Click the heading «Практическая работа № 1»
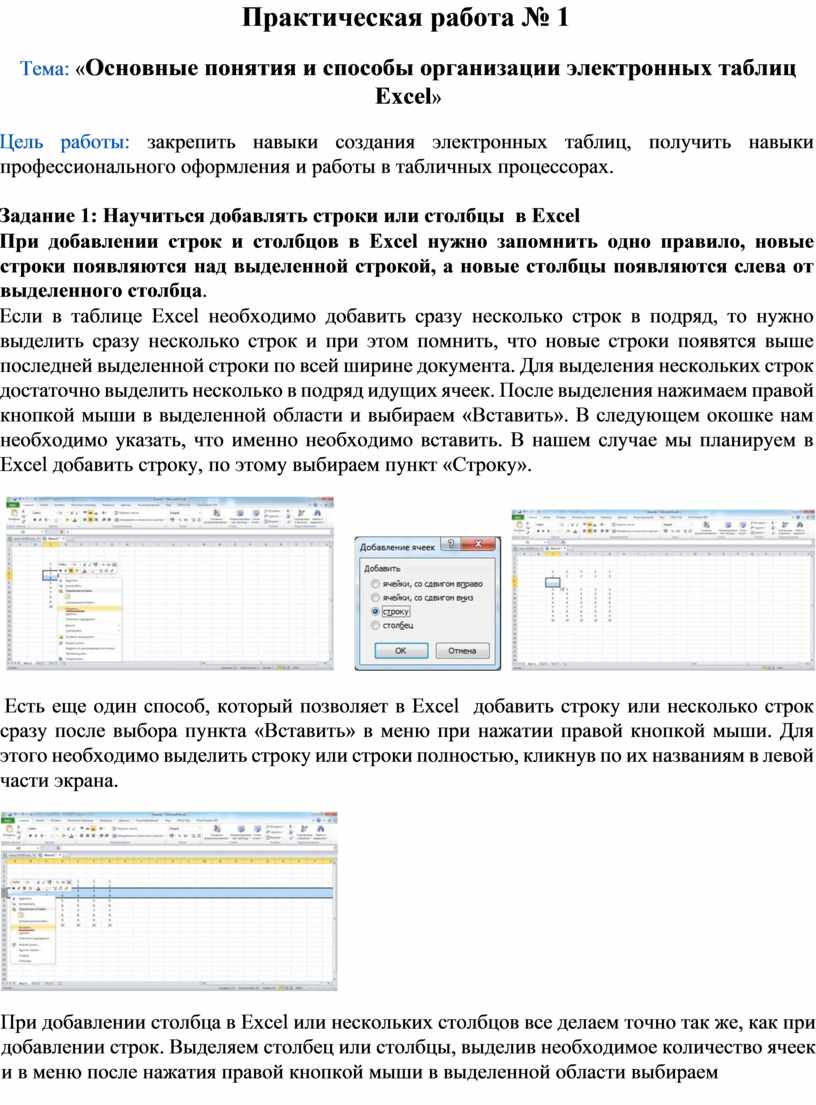This screenshot has height=1105, width=816. pos(405,18)
